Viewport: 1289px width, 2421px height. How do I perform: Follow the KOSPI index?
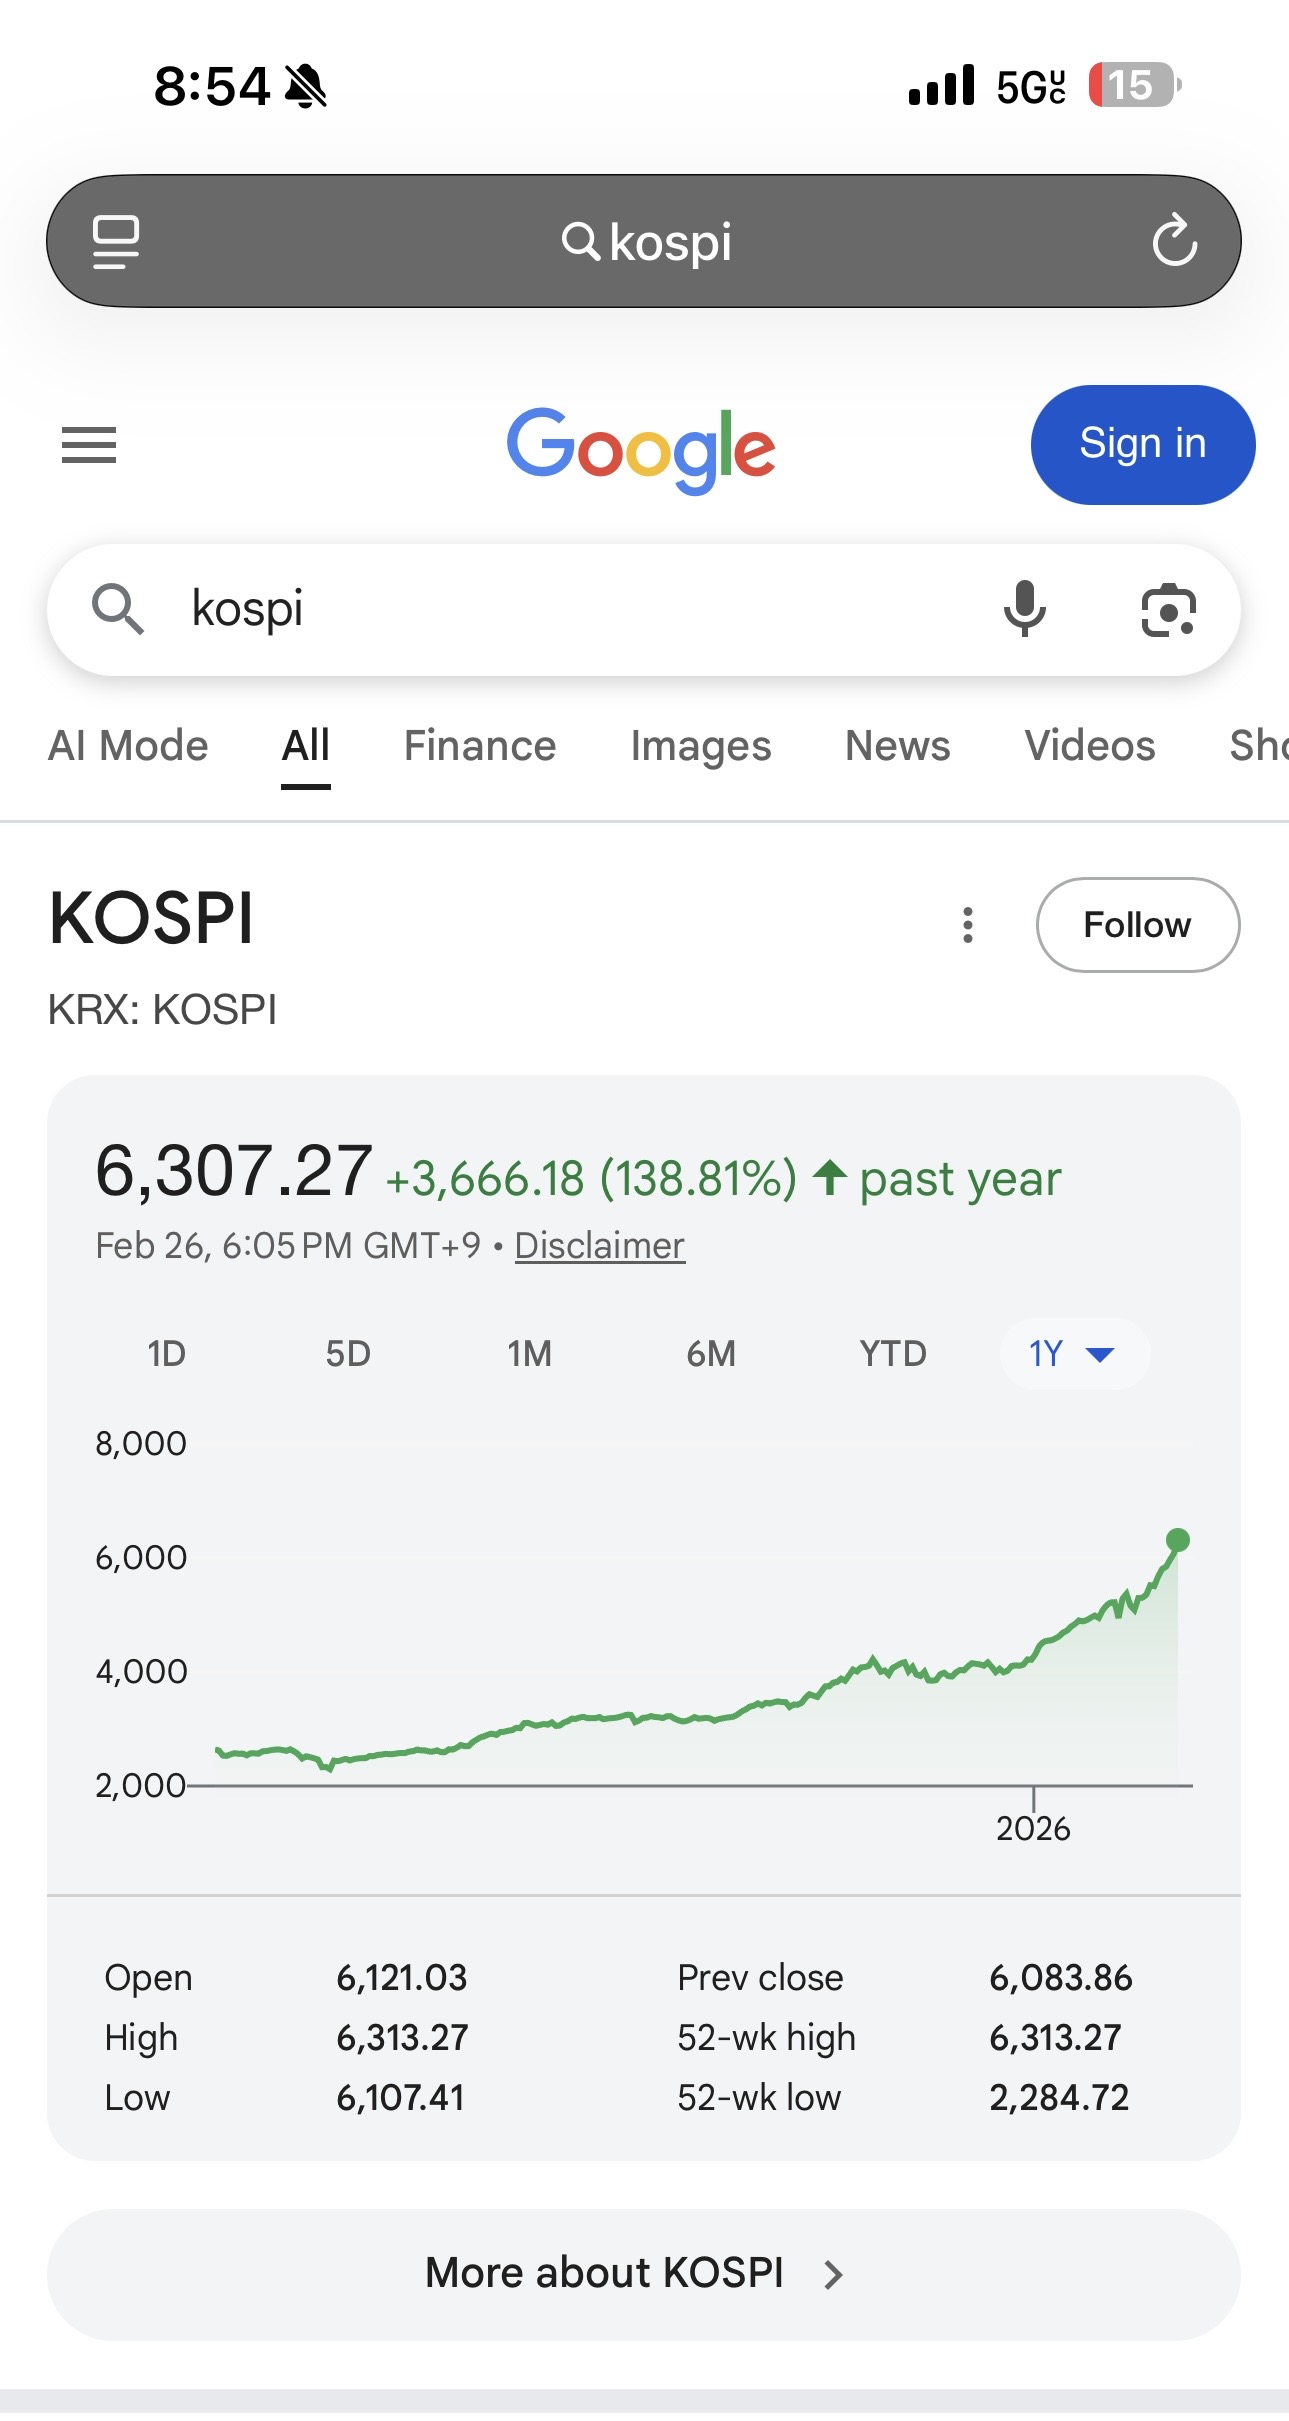coord(1137,925)
